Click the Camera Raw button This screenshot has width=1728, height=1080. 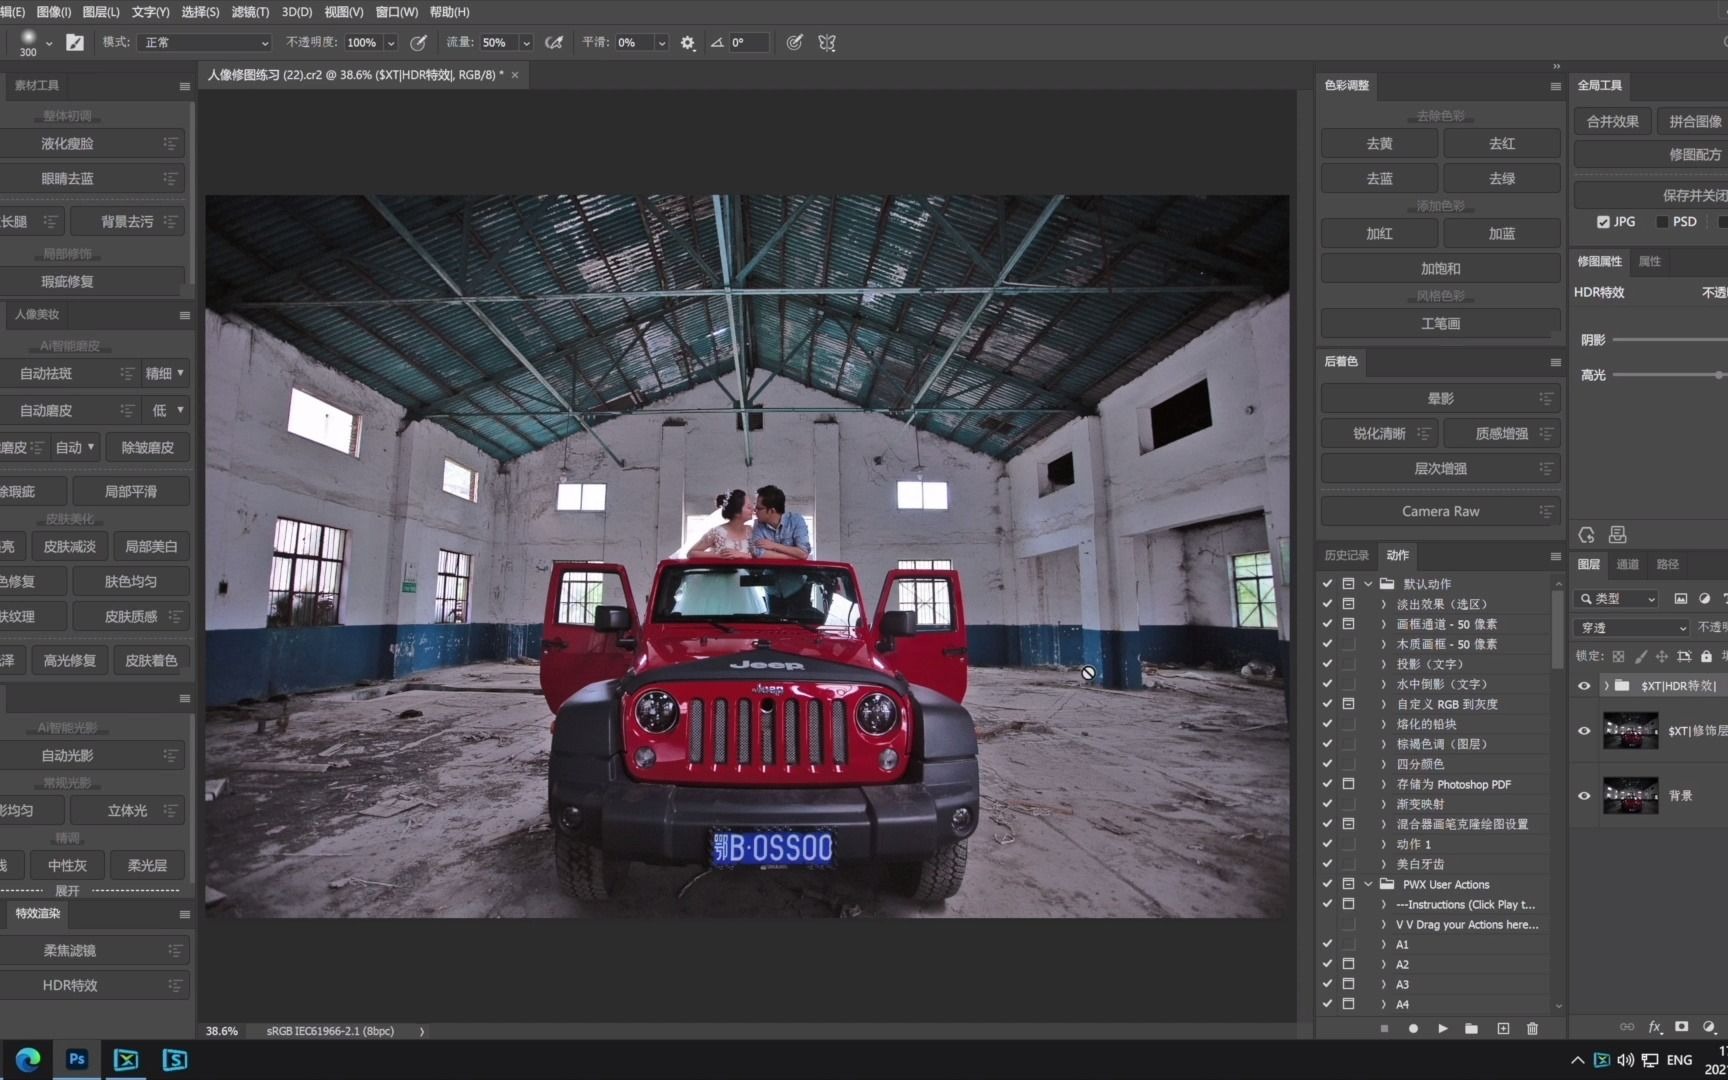click(x=1440, y=511)
